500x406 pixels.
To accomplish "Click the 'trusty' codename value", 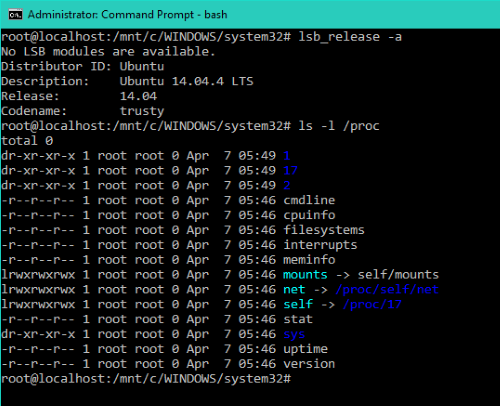I will 142,111.
